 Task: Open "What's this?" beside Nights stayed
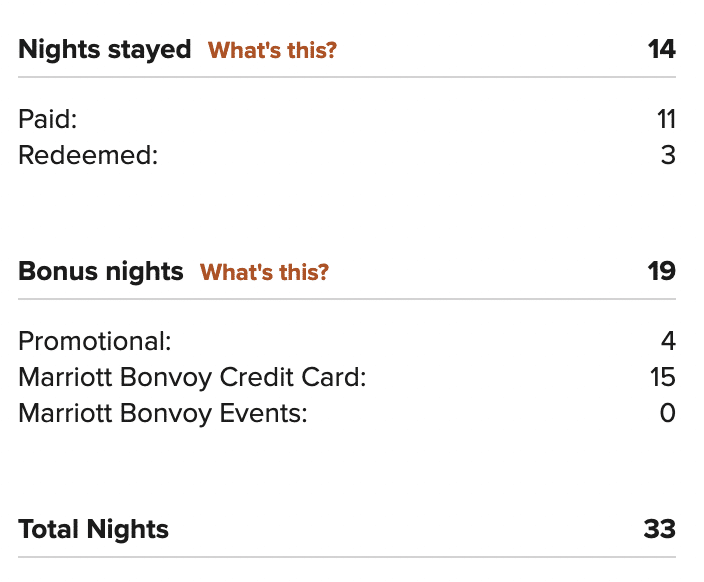[272, 50]
